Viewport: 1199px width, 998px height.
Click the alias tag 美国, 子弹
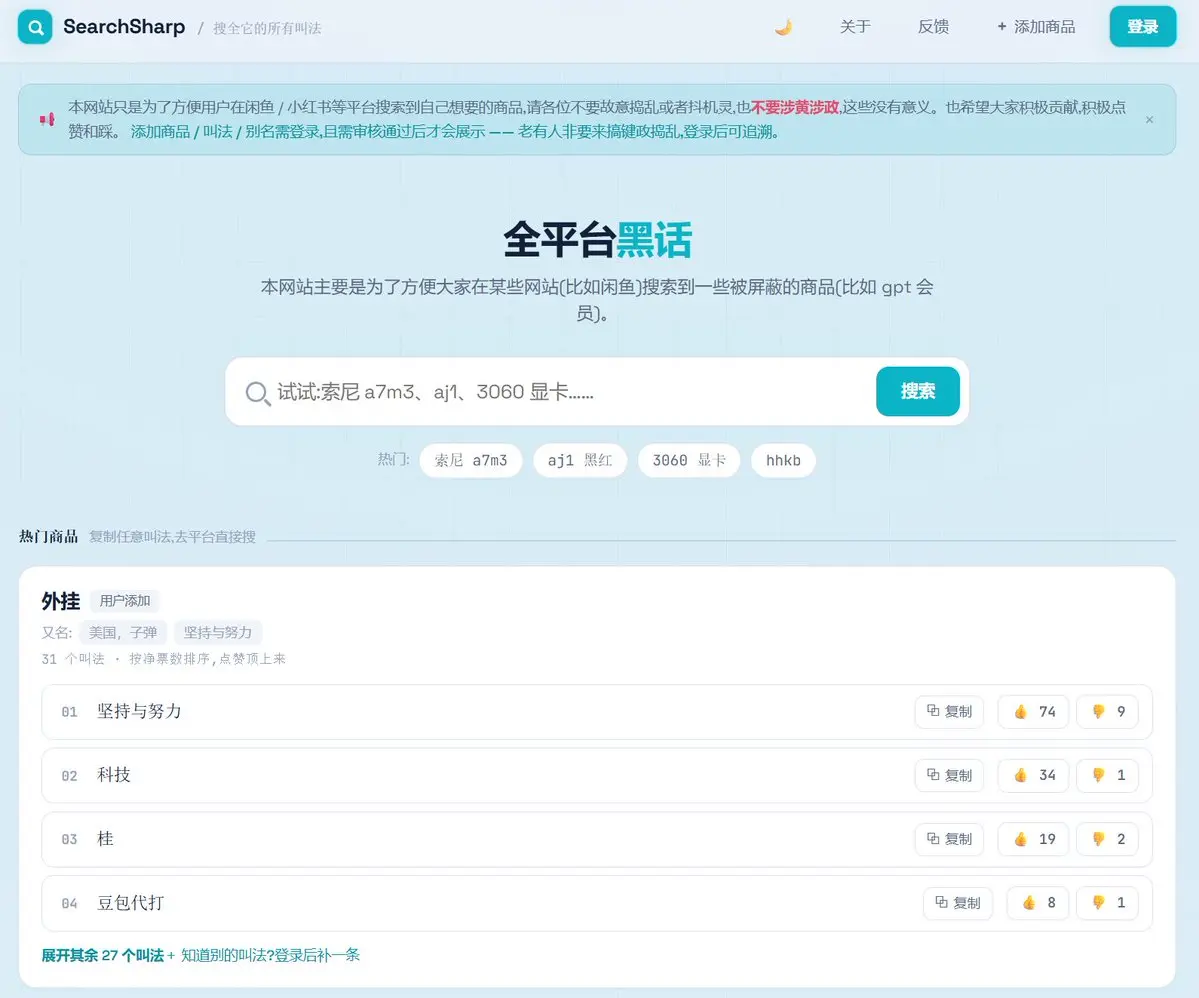click(x=122, y=632)
